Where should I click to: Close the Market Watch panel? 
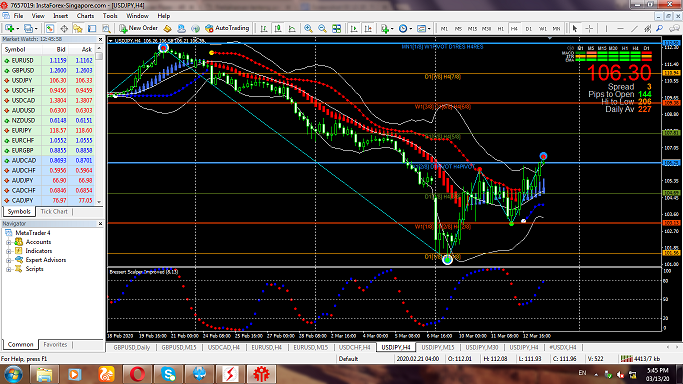[100, 39]
